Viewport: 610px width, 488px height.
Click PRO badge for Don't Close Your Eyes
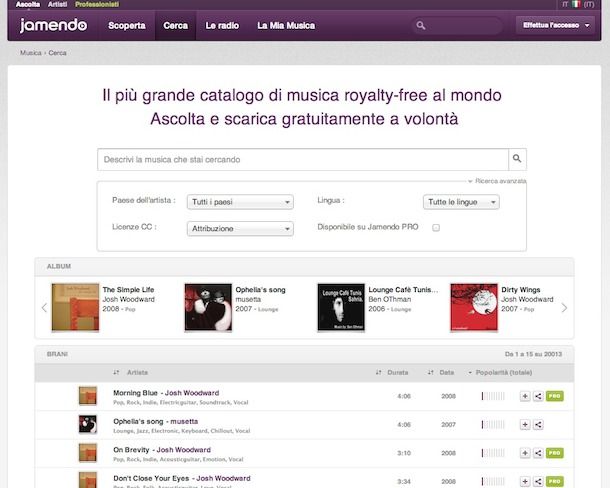point(554,481)
